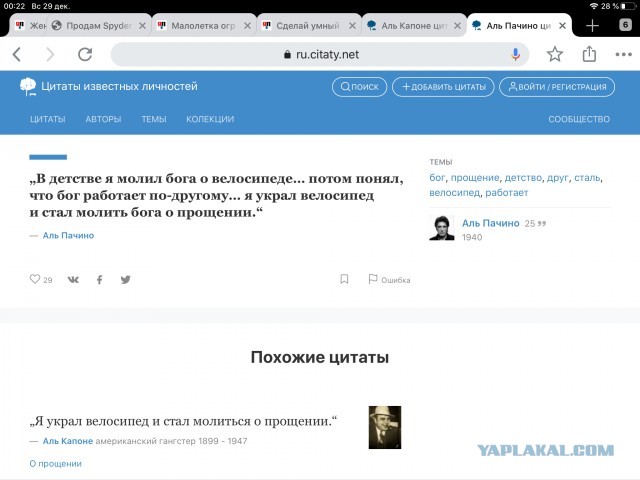Open the share sheet icon

click(589, 54)
